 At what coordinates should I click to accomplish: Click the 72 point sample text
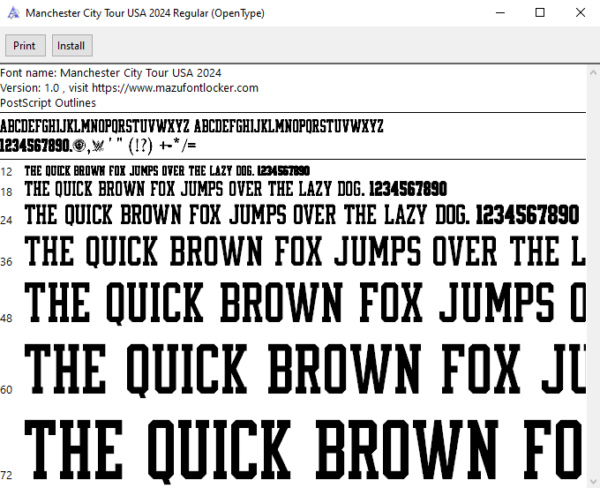305,451
